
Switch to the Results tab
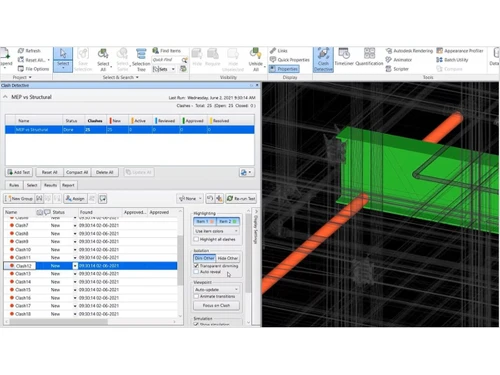pyautogui.click(x=50, y=185)
